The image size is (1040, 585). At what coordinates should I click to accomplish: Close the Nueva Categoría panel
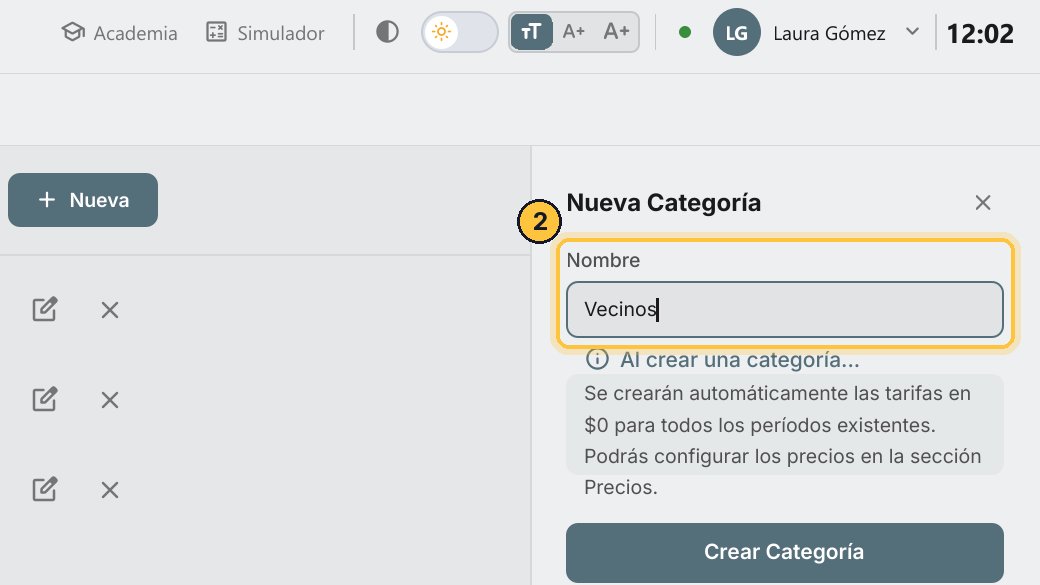tap(983, 202)
